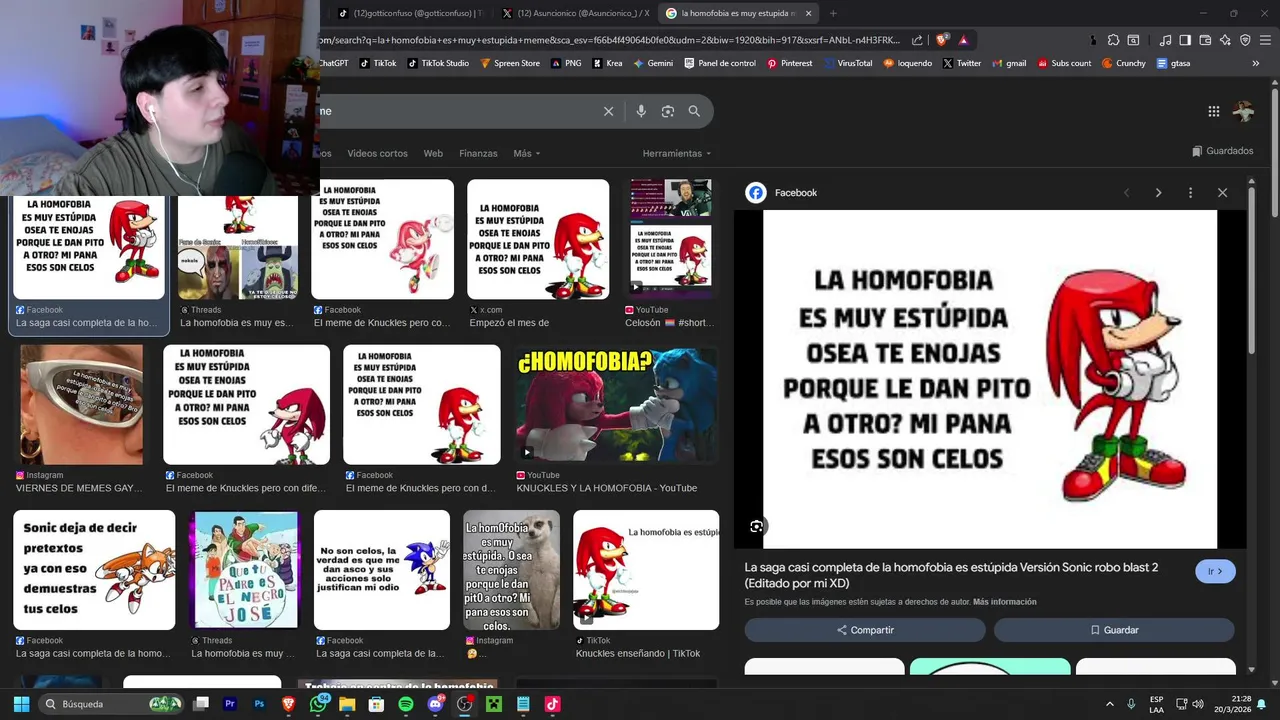
Task: Click the taskbar Búsqueda search box
Action: (112, 704)
